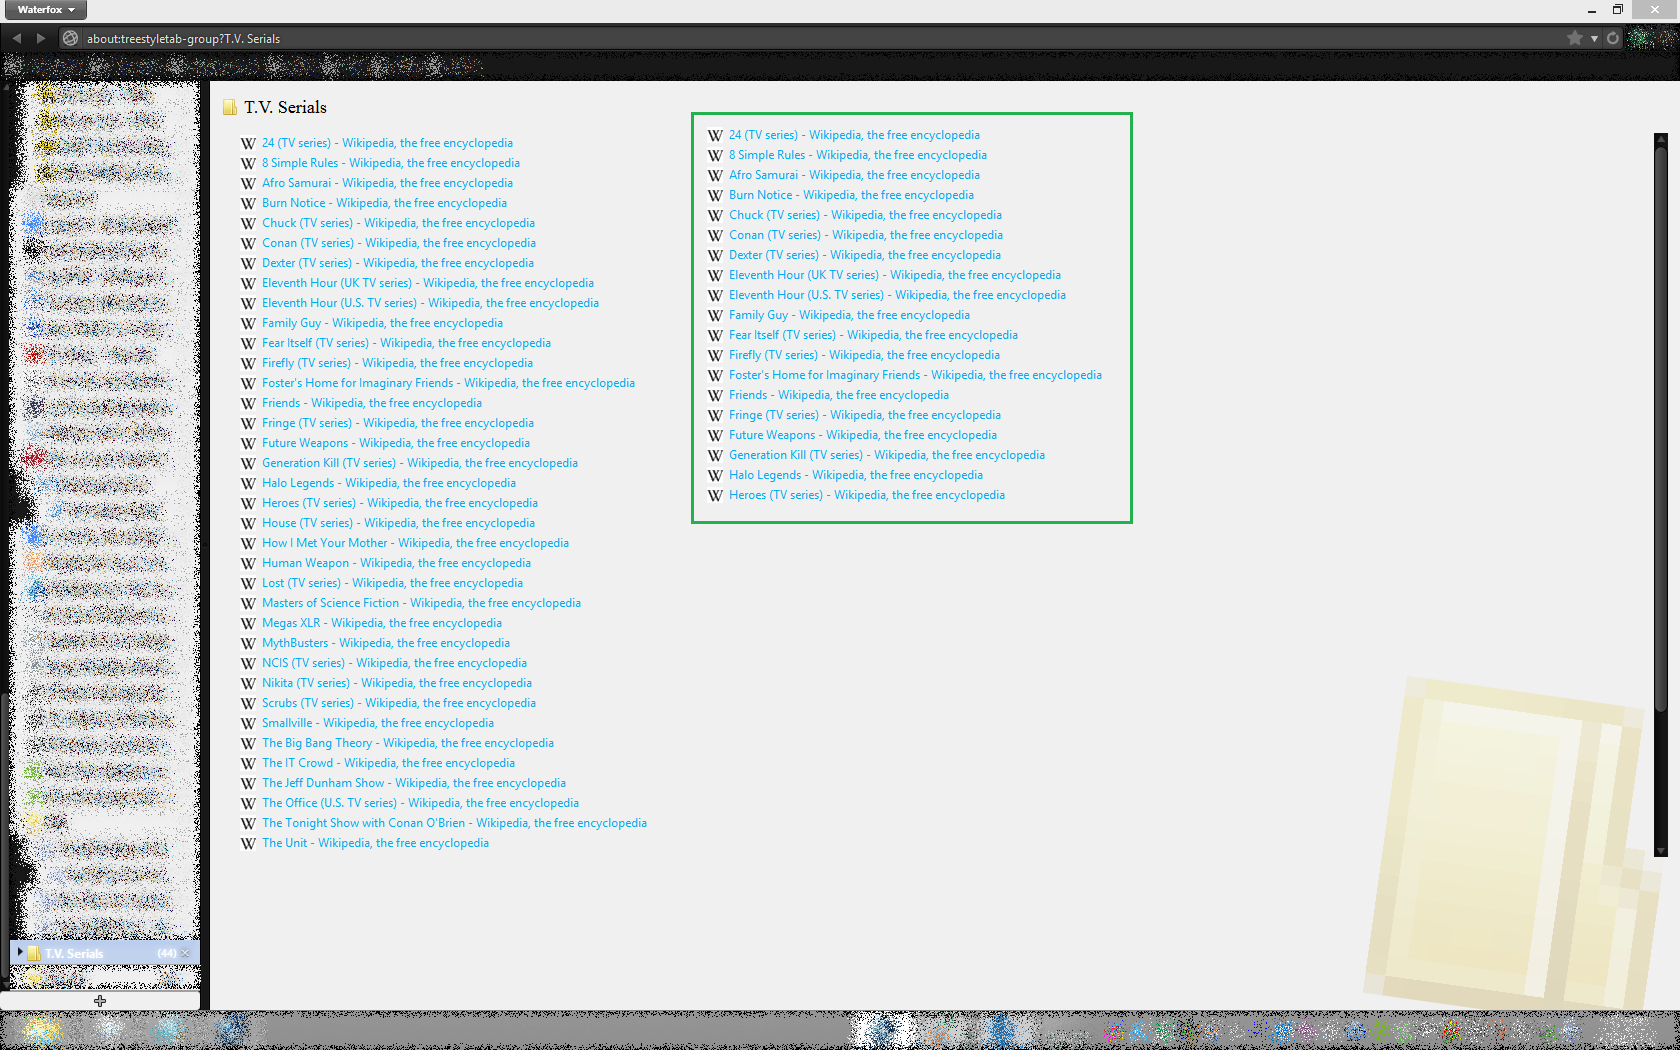Click the Wikipedia icon beside The Office (U.S. TV series)
The height and width of the screenshot is (1050, 1680).
[248, 803]
